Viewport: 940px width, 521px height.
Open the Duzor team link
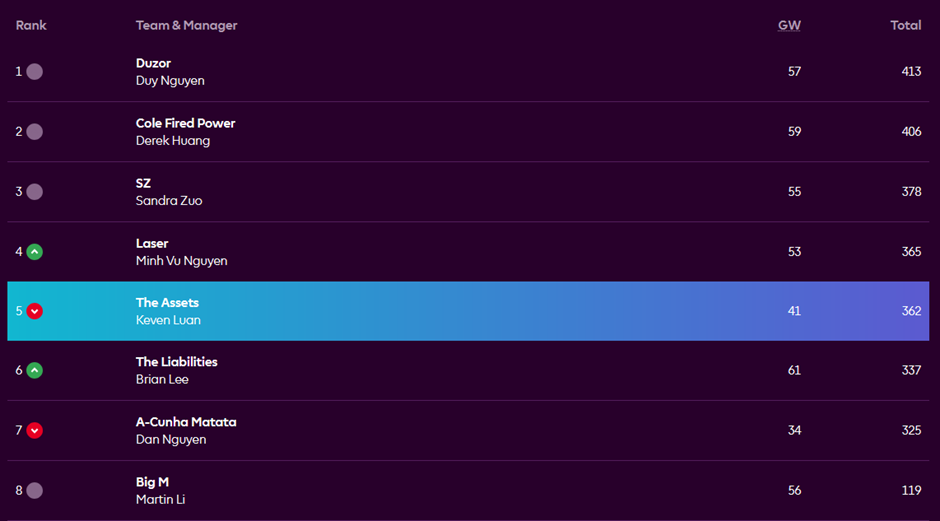click(x=153, y=63)
